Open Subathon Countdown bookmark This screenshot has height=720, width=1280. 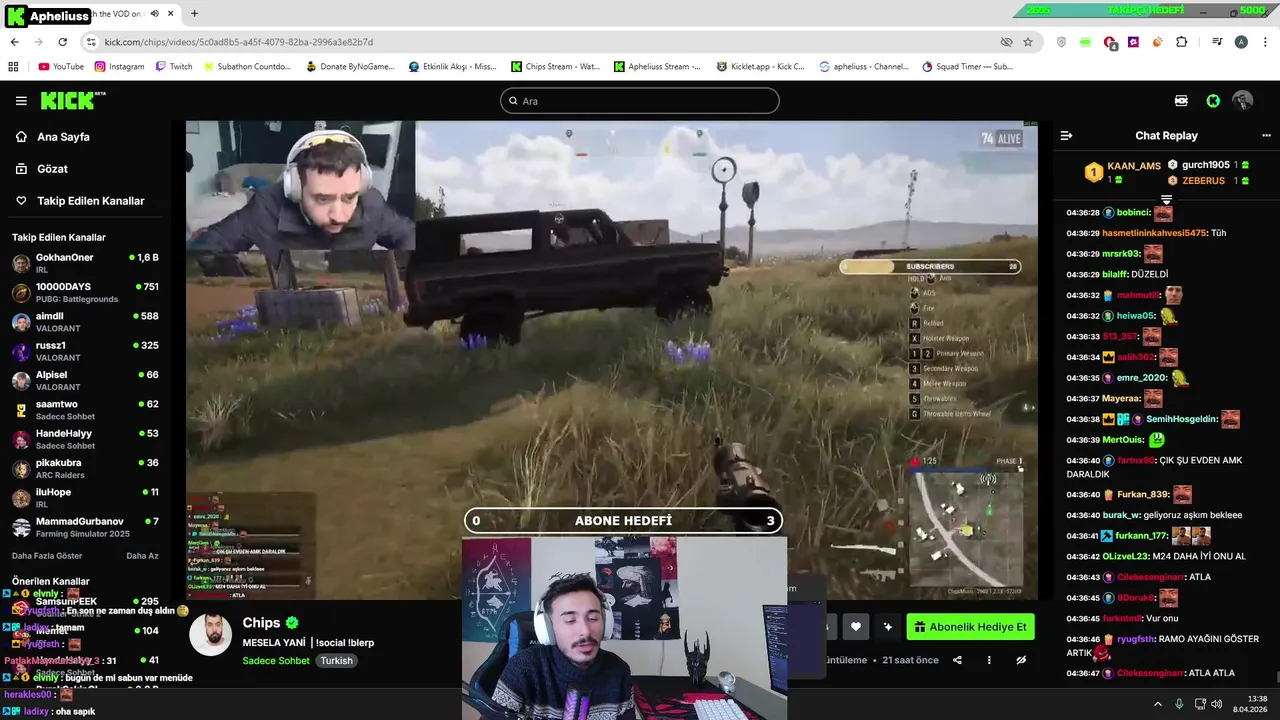click(247, 67)
